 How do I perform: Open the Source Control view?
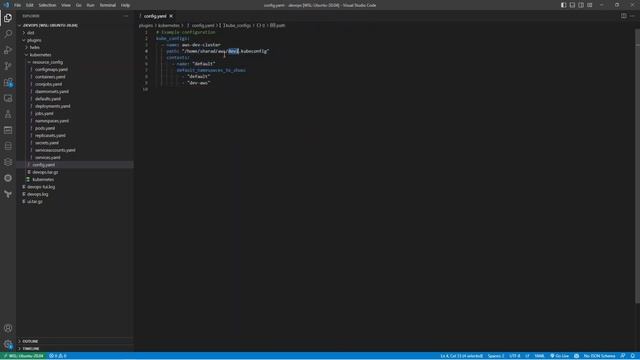8,66
